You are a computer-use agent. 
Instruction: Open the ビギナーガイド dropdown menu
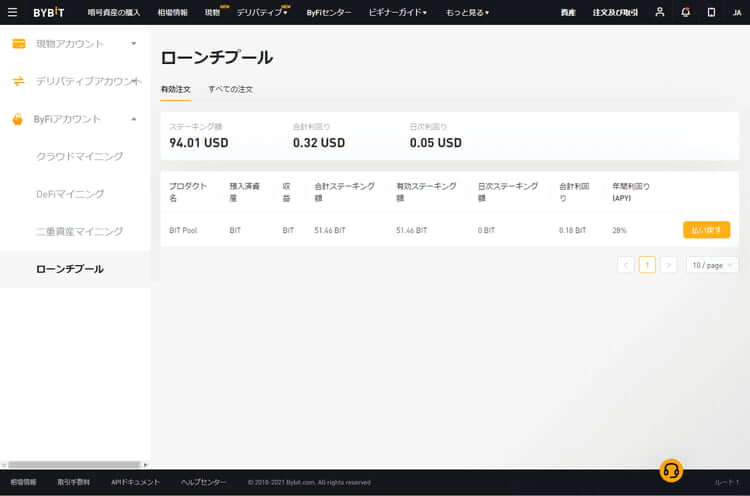click(397, 12)
